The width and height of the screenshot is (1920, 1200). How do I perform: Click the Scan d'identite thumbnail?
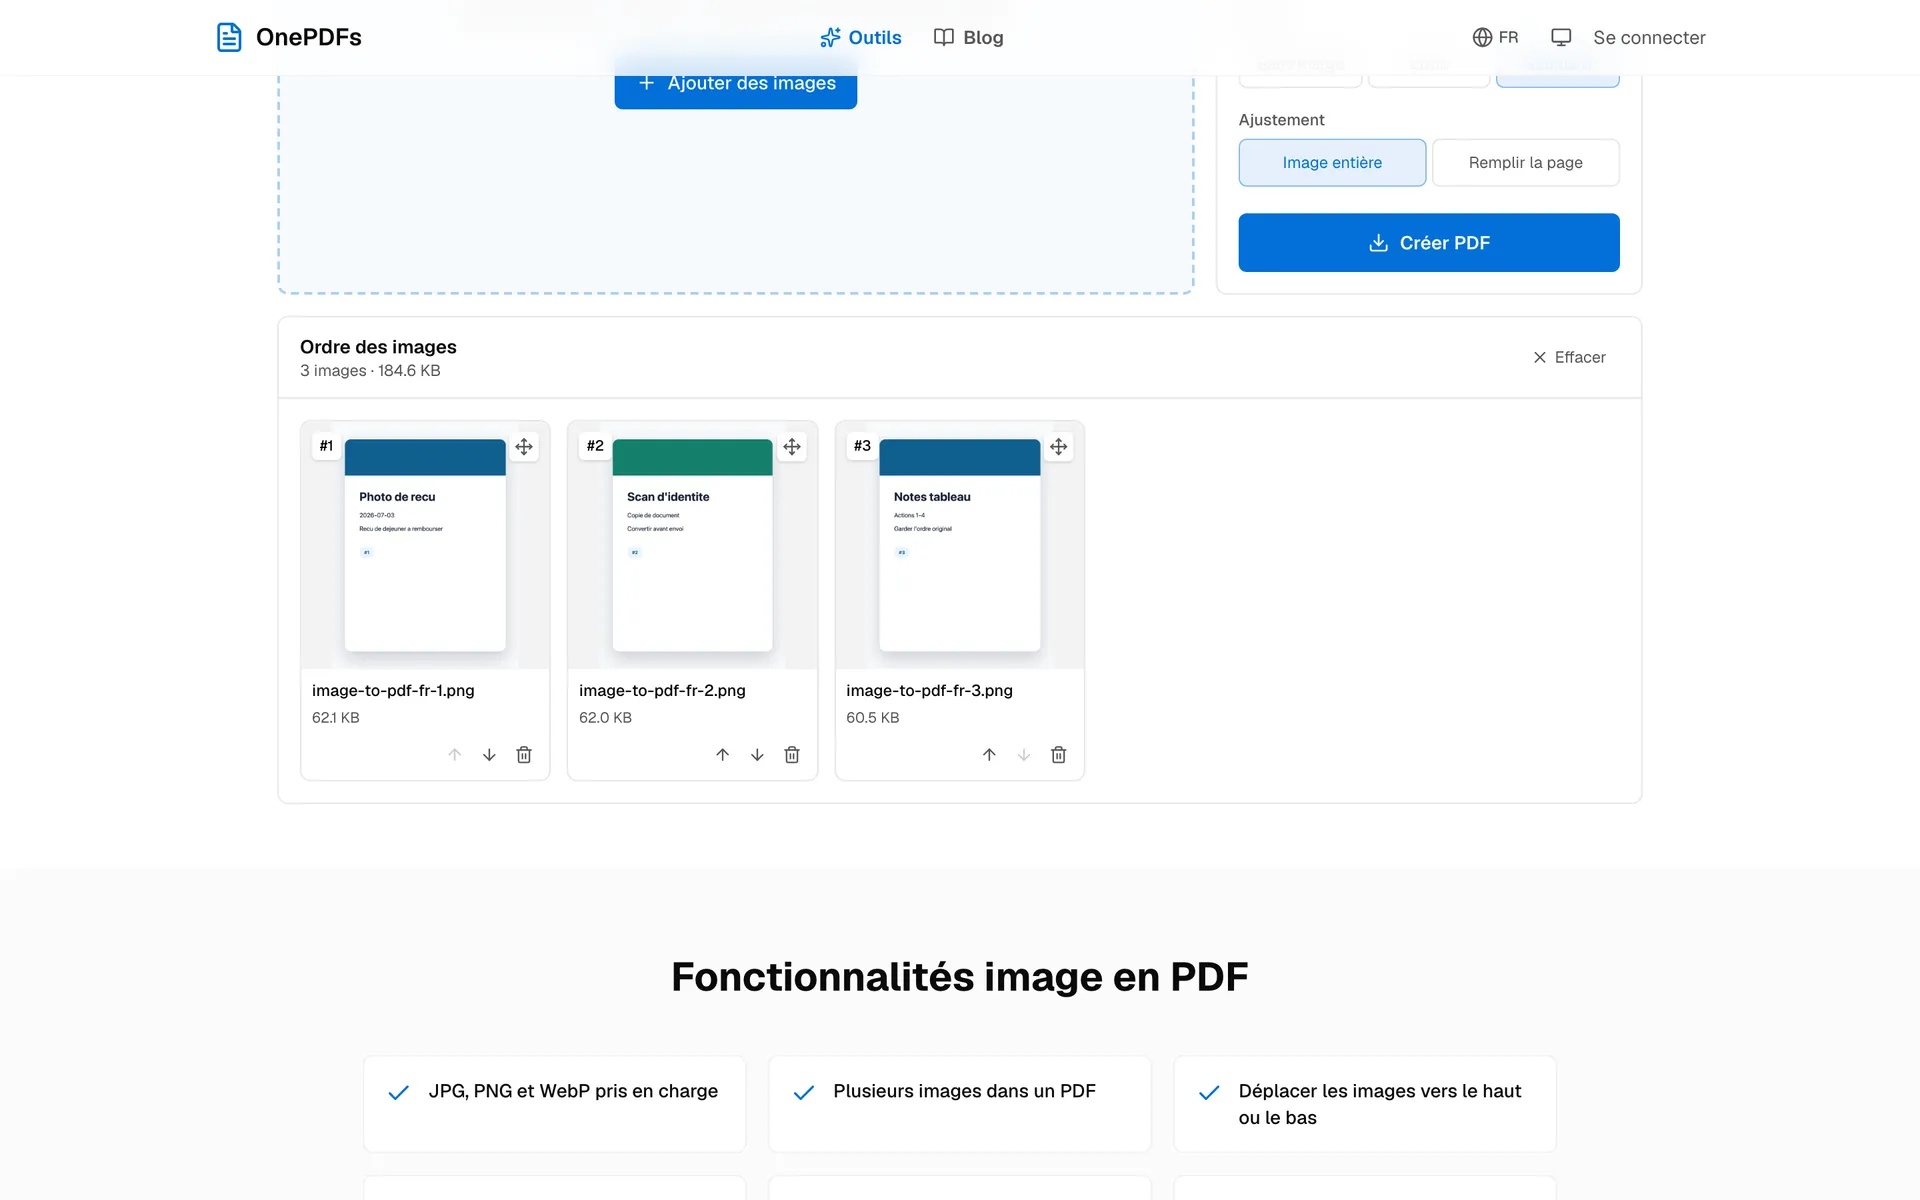pos(692,545)
